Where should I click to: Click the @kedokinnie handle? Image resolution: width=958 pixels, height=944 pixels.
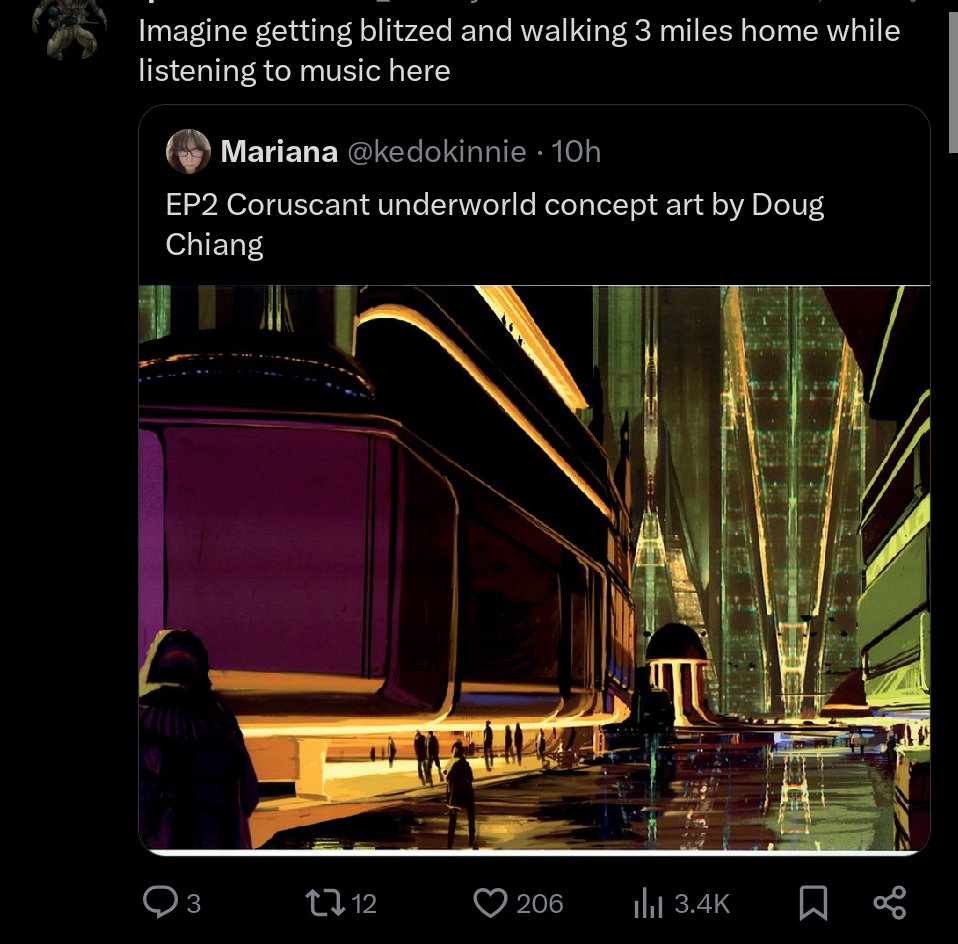click(x=437, y=152)
